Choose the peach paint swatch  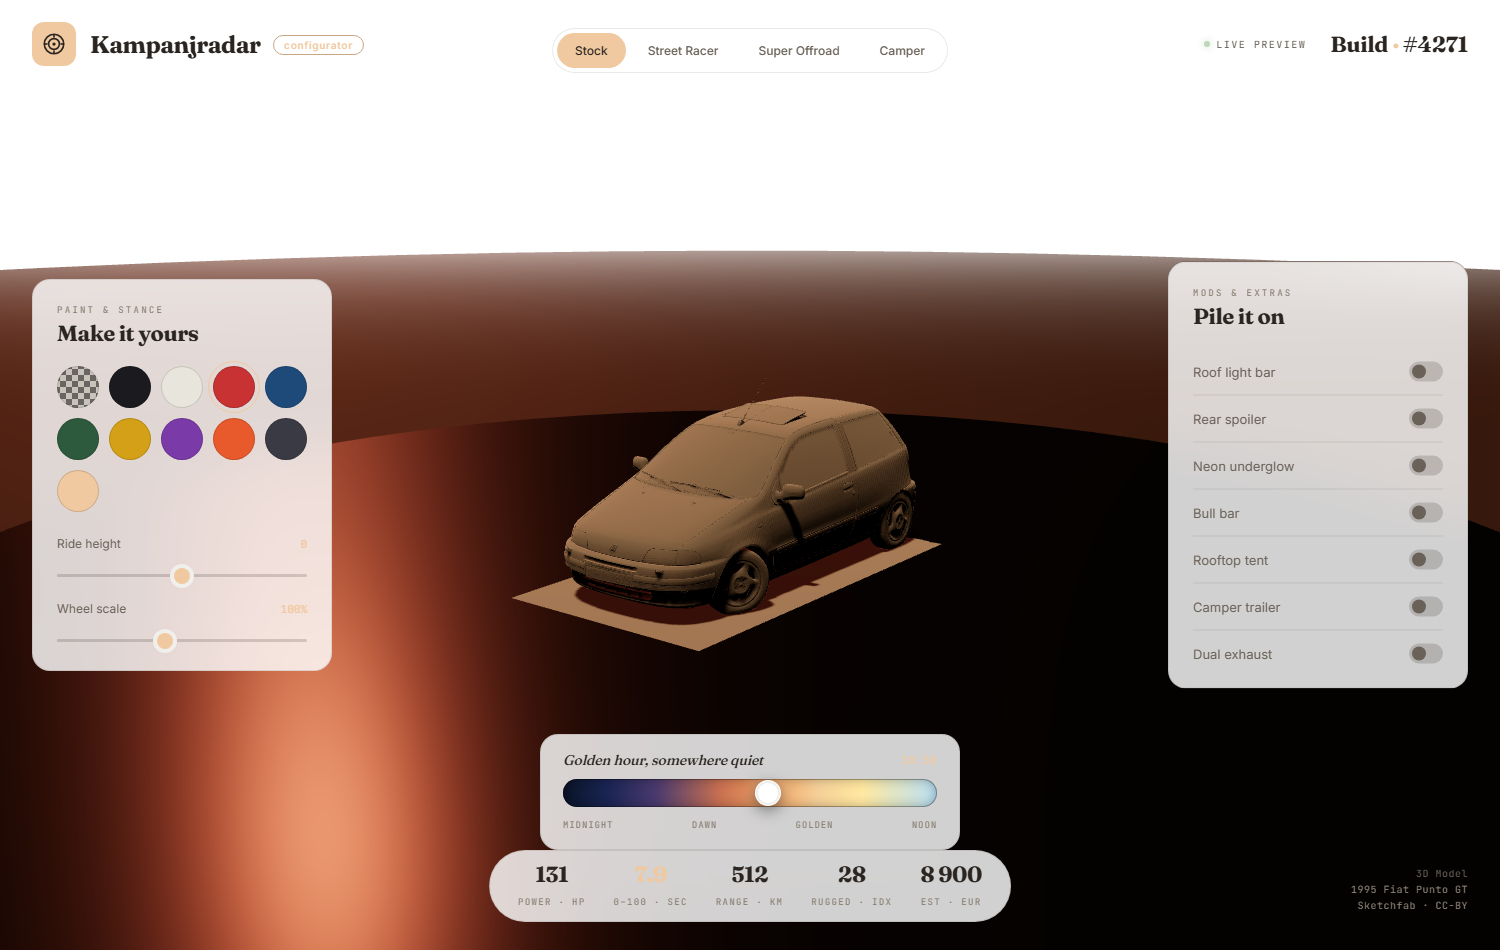[x=78, y=491]
